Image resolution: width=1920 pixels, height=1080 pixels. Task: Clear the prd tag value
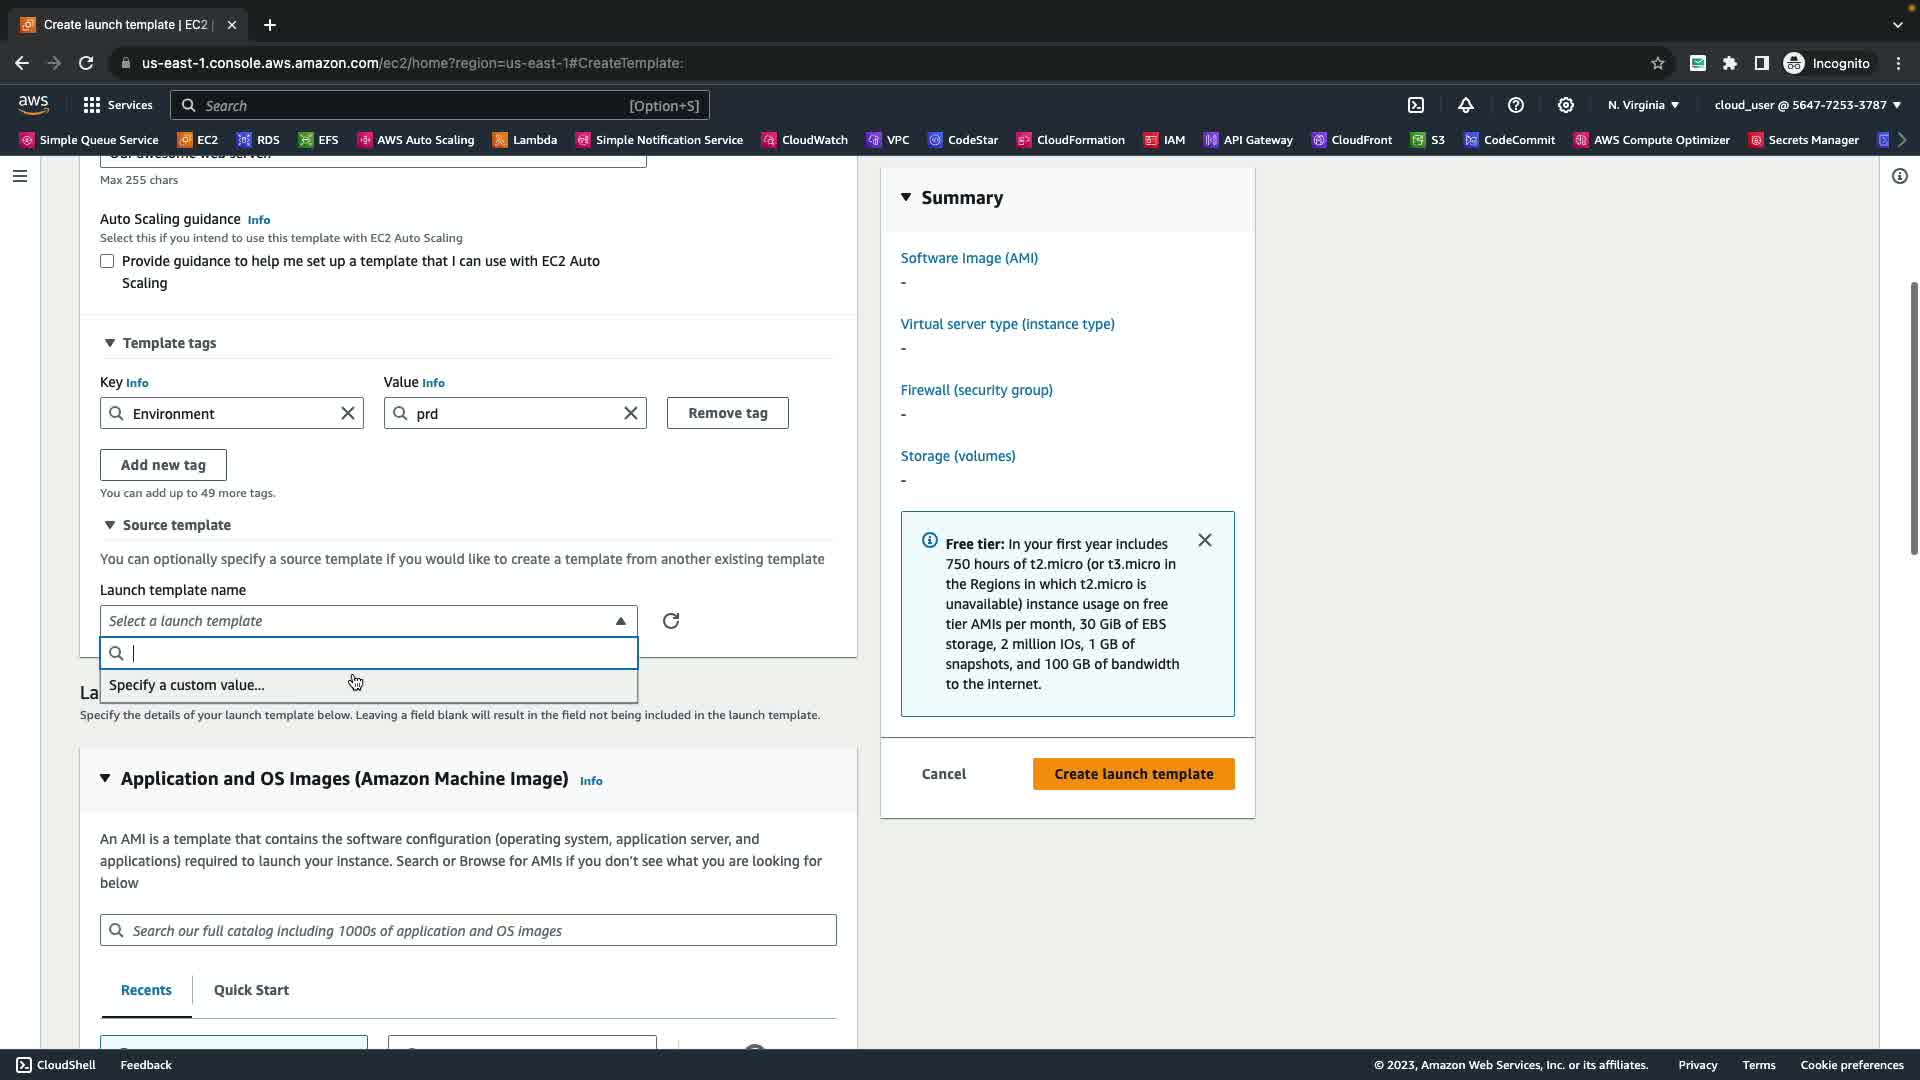631,413
